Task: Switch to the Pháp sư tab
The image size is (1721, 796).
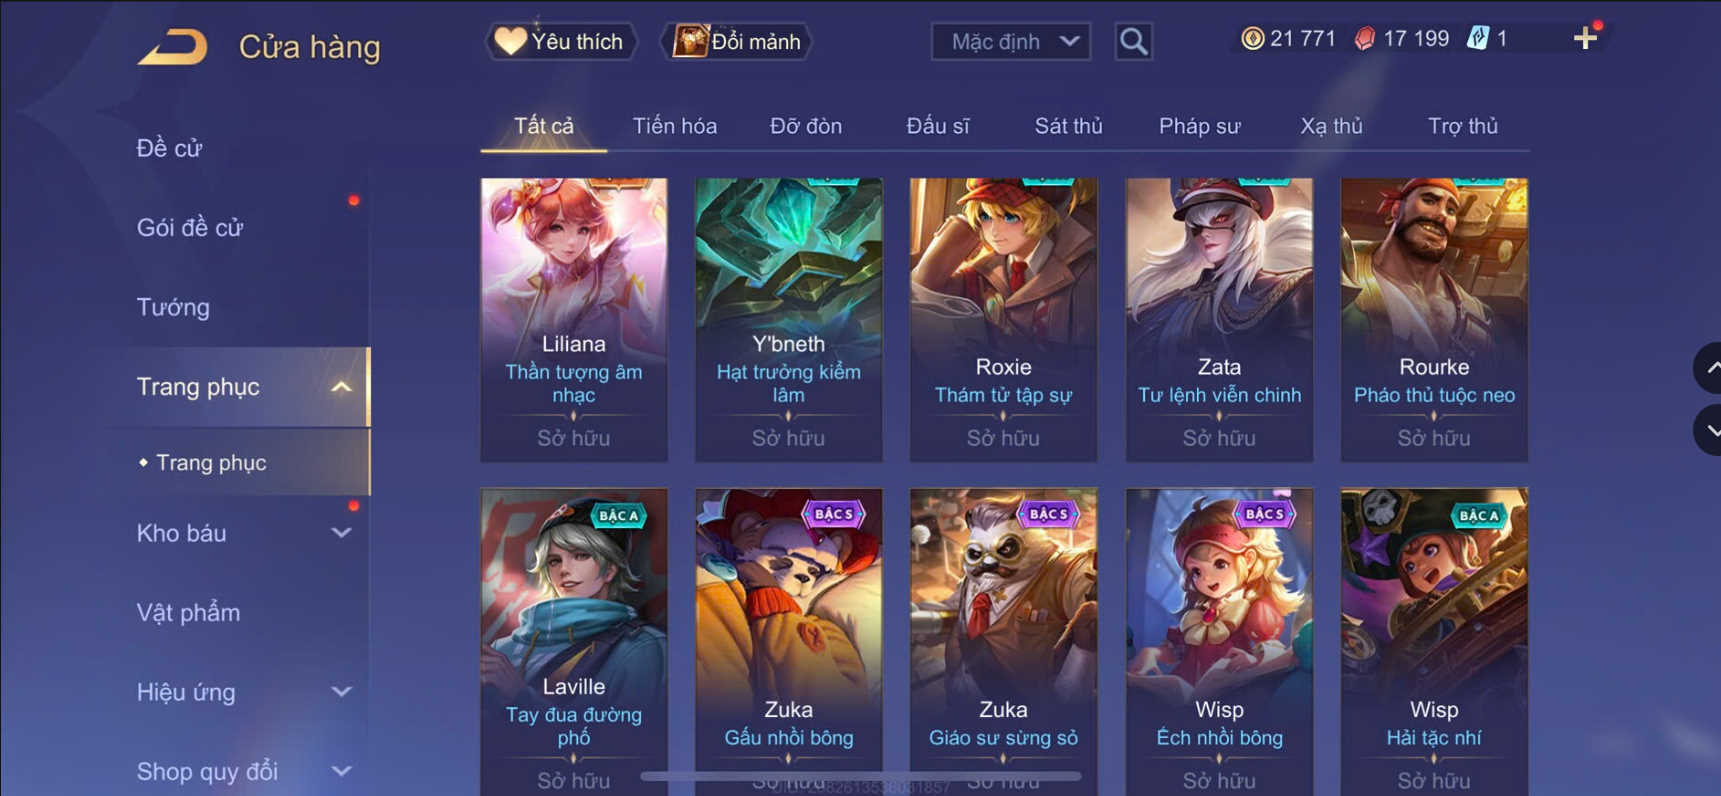Action: coord(1199,126)
